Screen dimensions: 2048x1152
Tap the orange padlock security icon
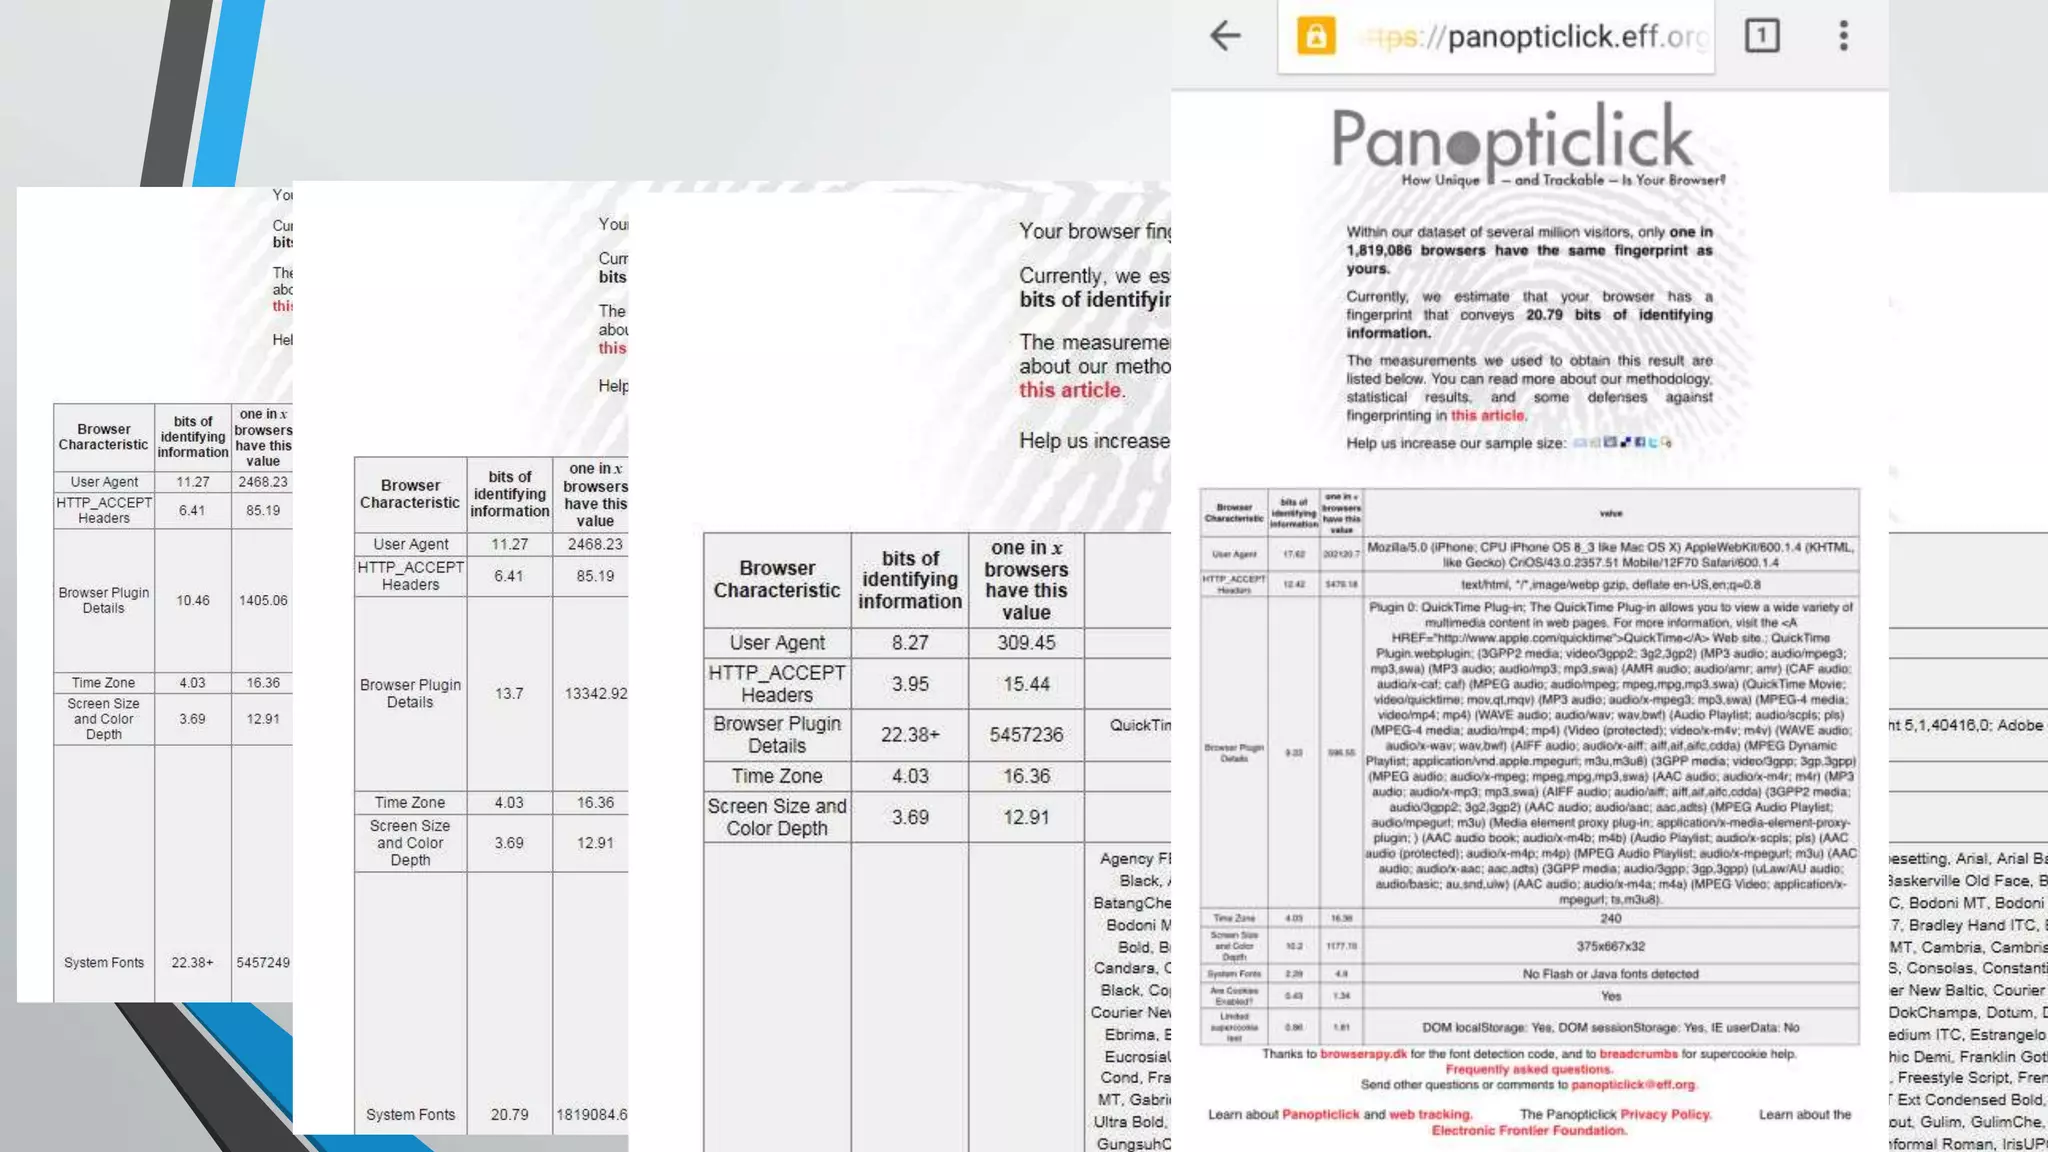tap(1316, 37)
